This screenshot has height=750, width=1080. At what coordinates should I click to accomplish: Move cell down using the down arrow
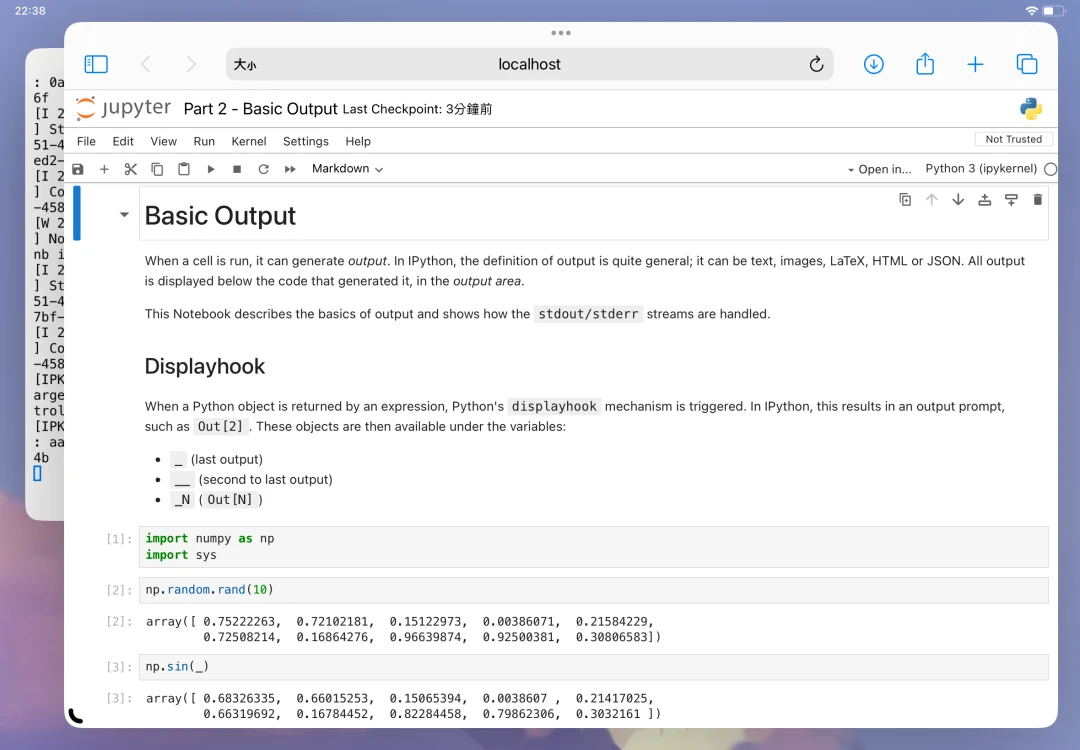(x=958, y=200)
